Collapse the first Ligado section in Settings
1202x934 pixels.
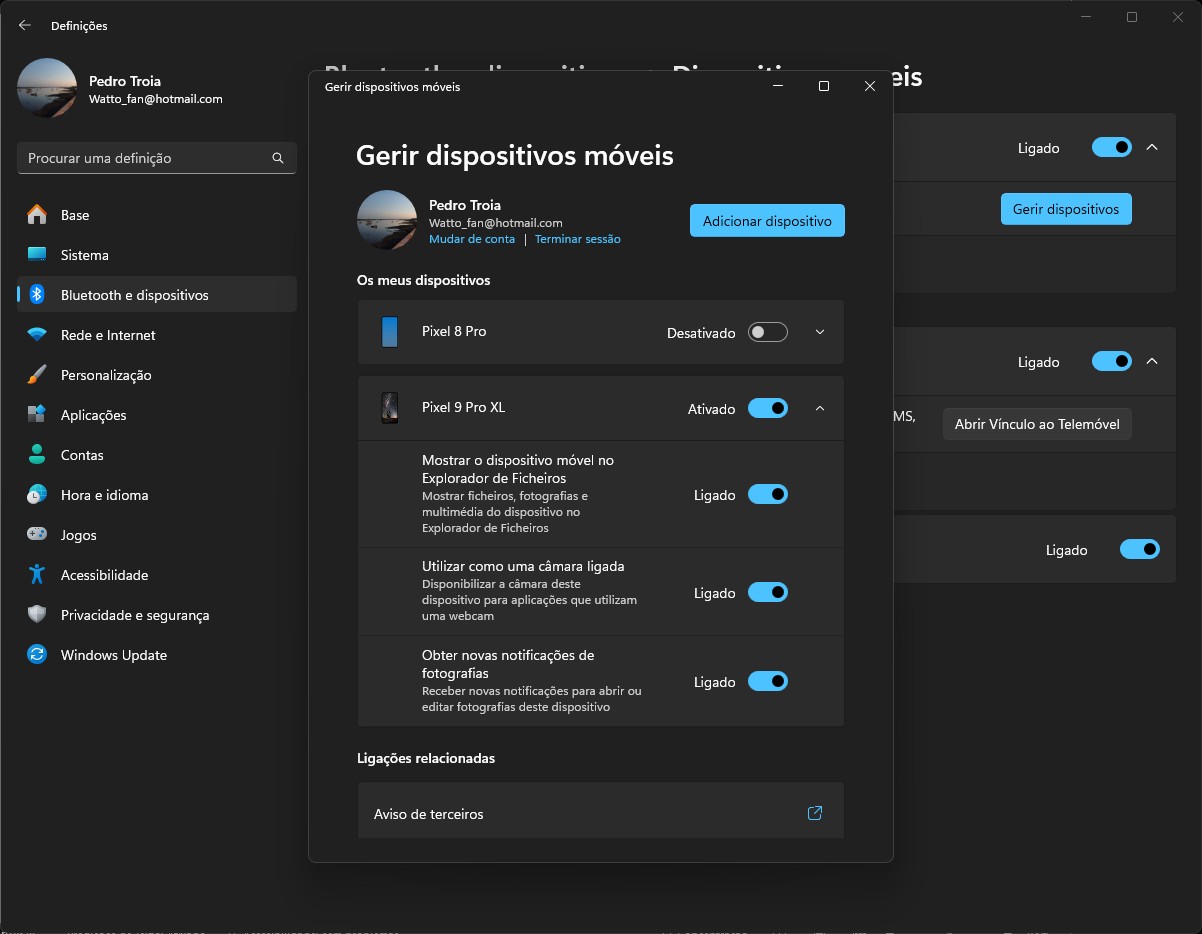point(1151,148)
